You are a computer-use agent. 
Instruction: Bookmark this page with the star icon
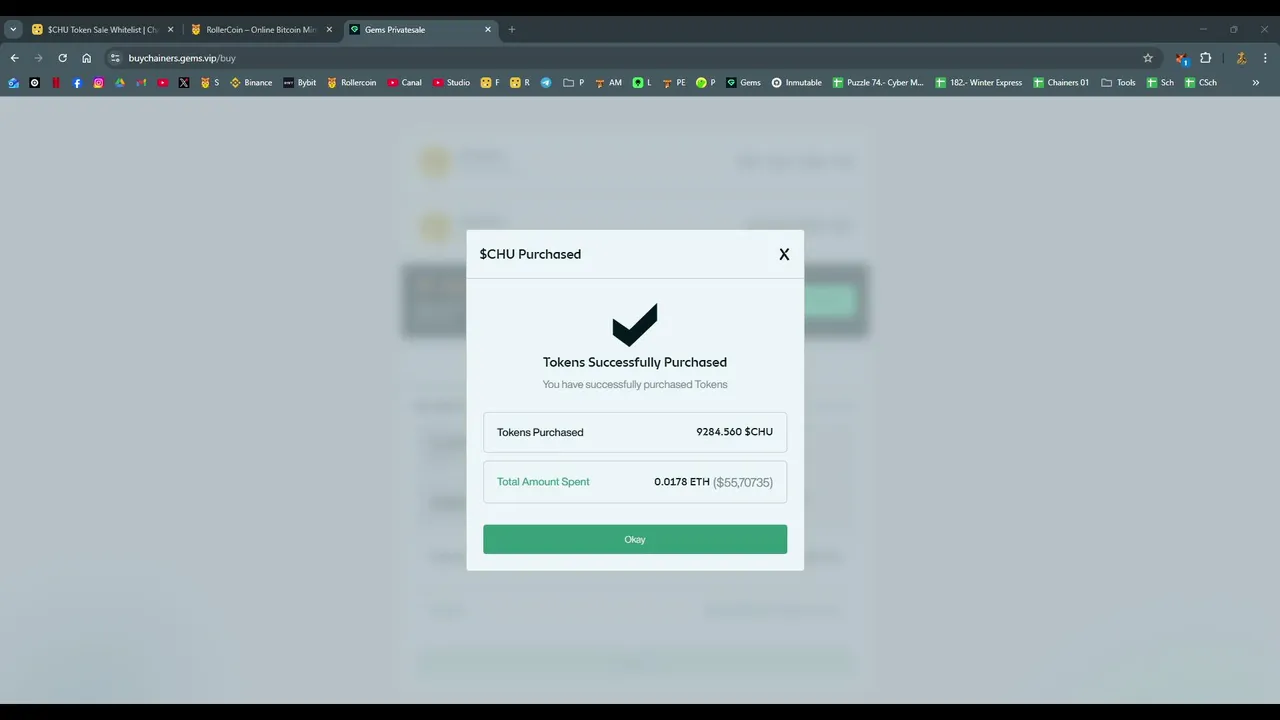click(1148, 58)
